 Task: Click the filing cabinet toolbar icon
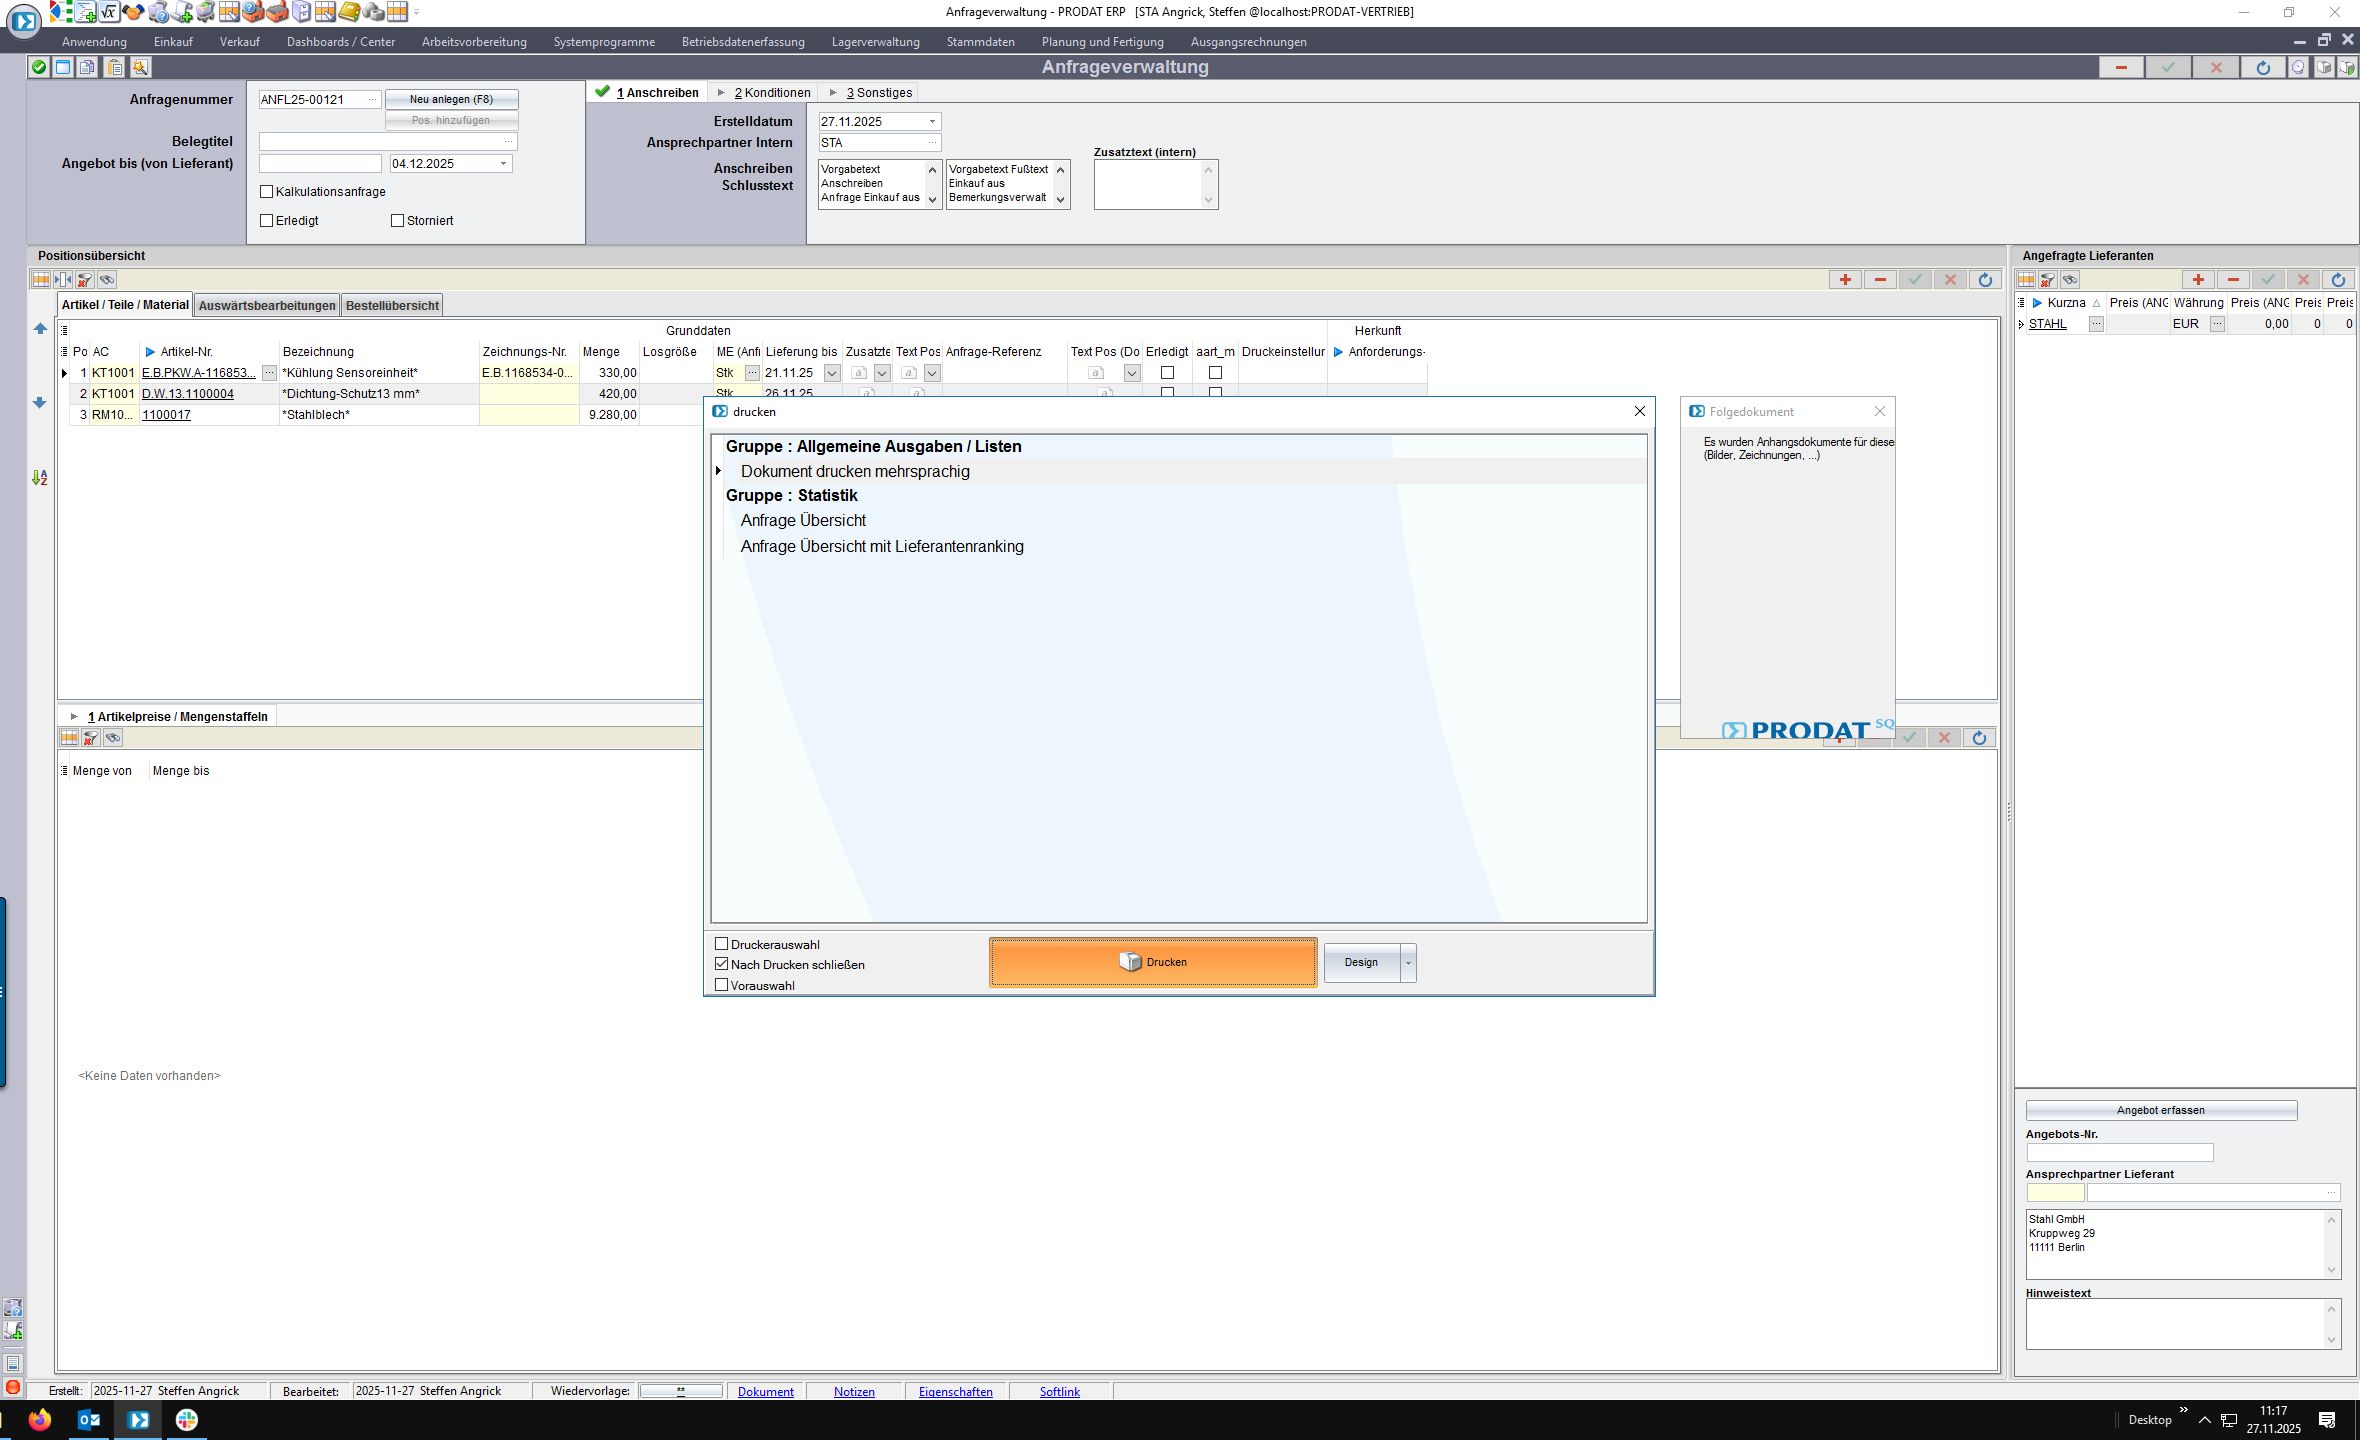tap(301, 12)
